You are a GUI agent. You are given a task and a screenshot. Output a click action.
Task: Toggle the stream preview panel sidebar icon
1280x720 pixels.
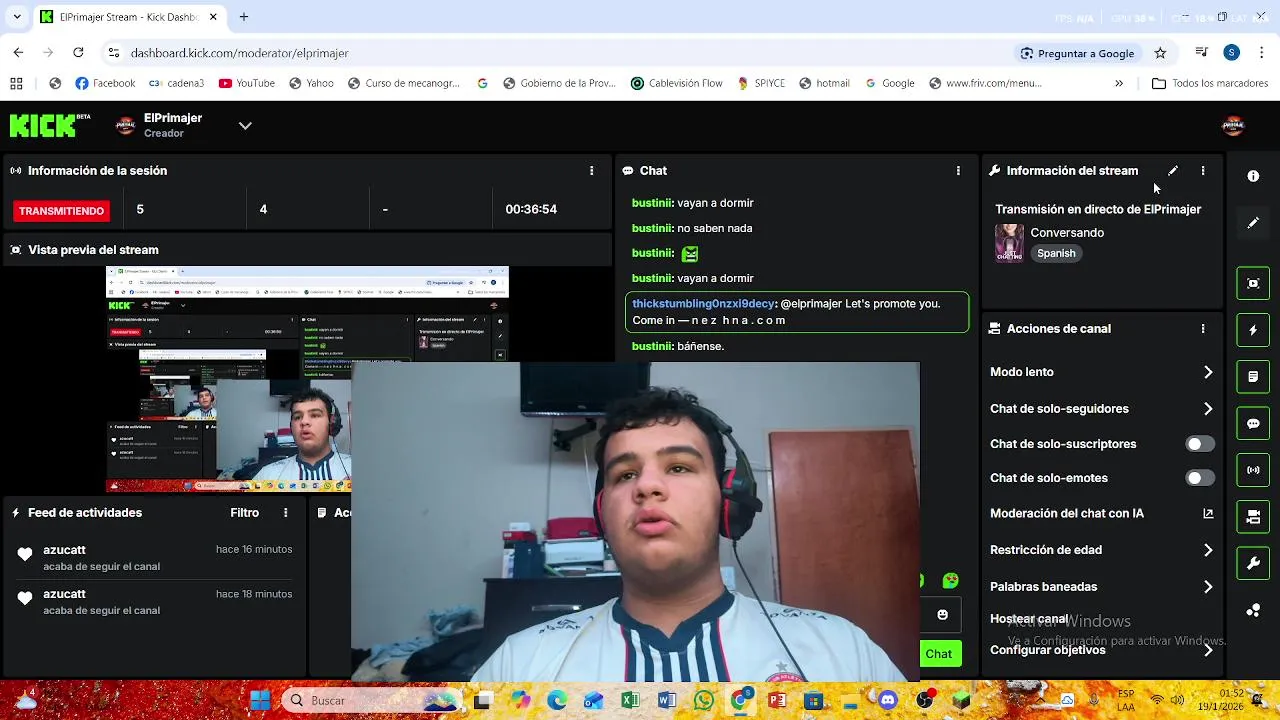(x=1253, y=283)
